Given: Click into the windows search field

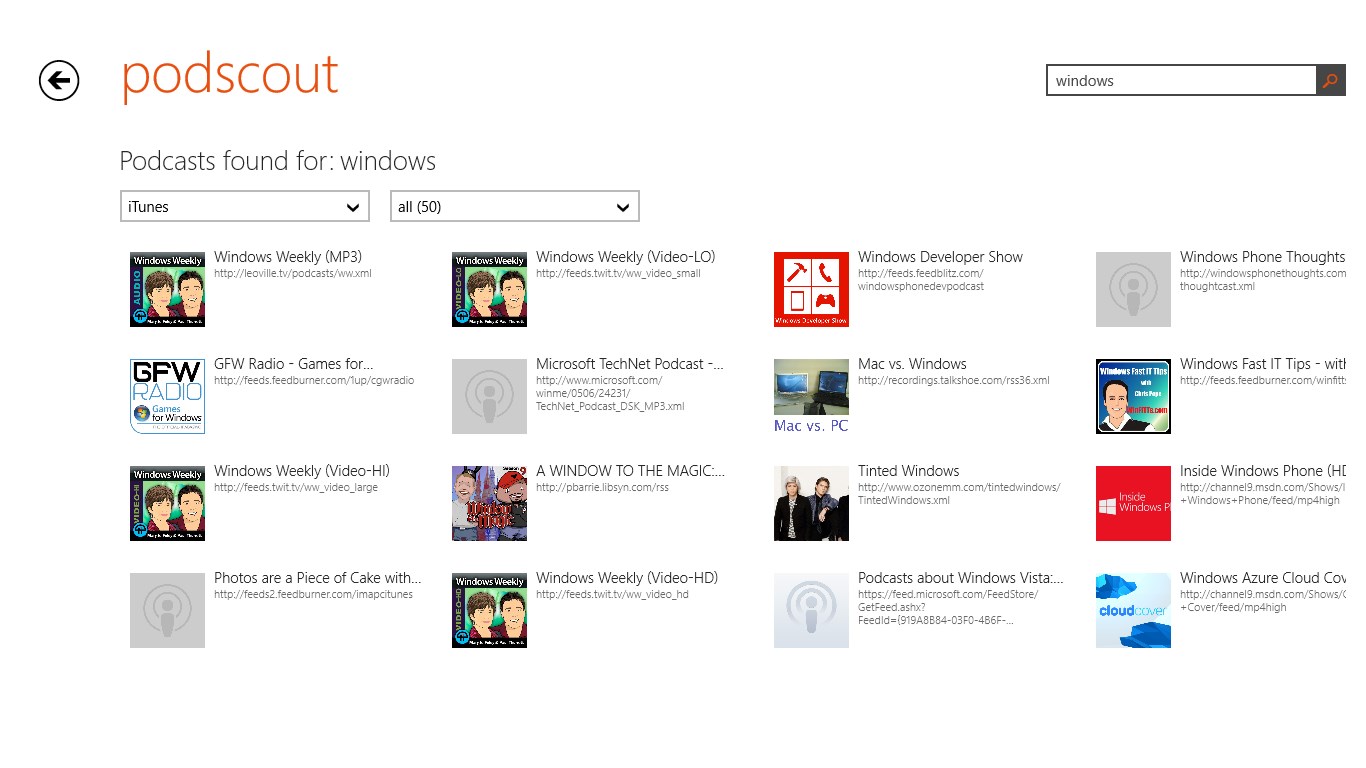Looking at the screenshot, I should point(1181,81).
